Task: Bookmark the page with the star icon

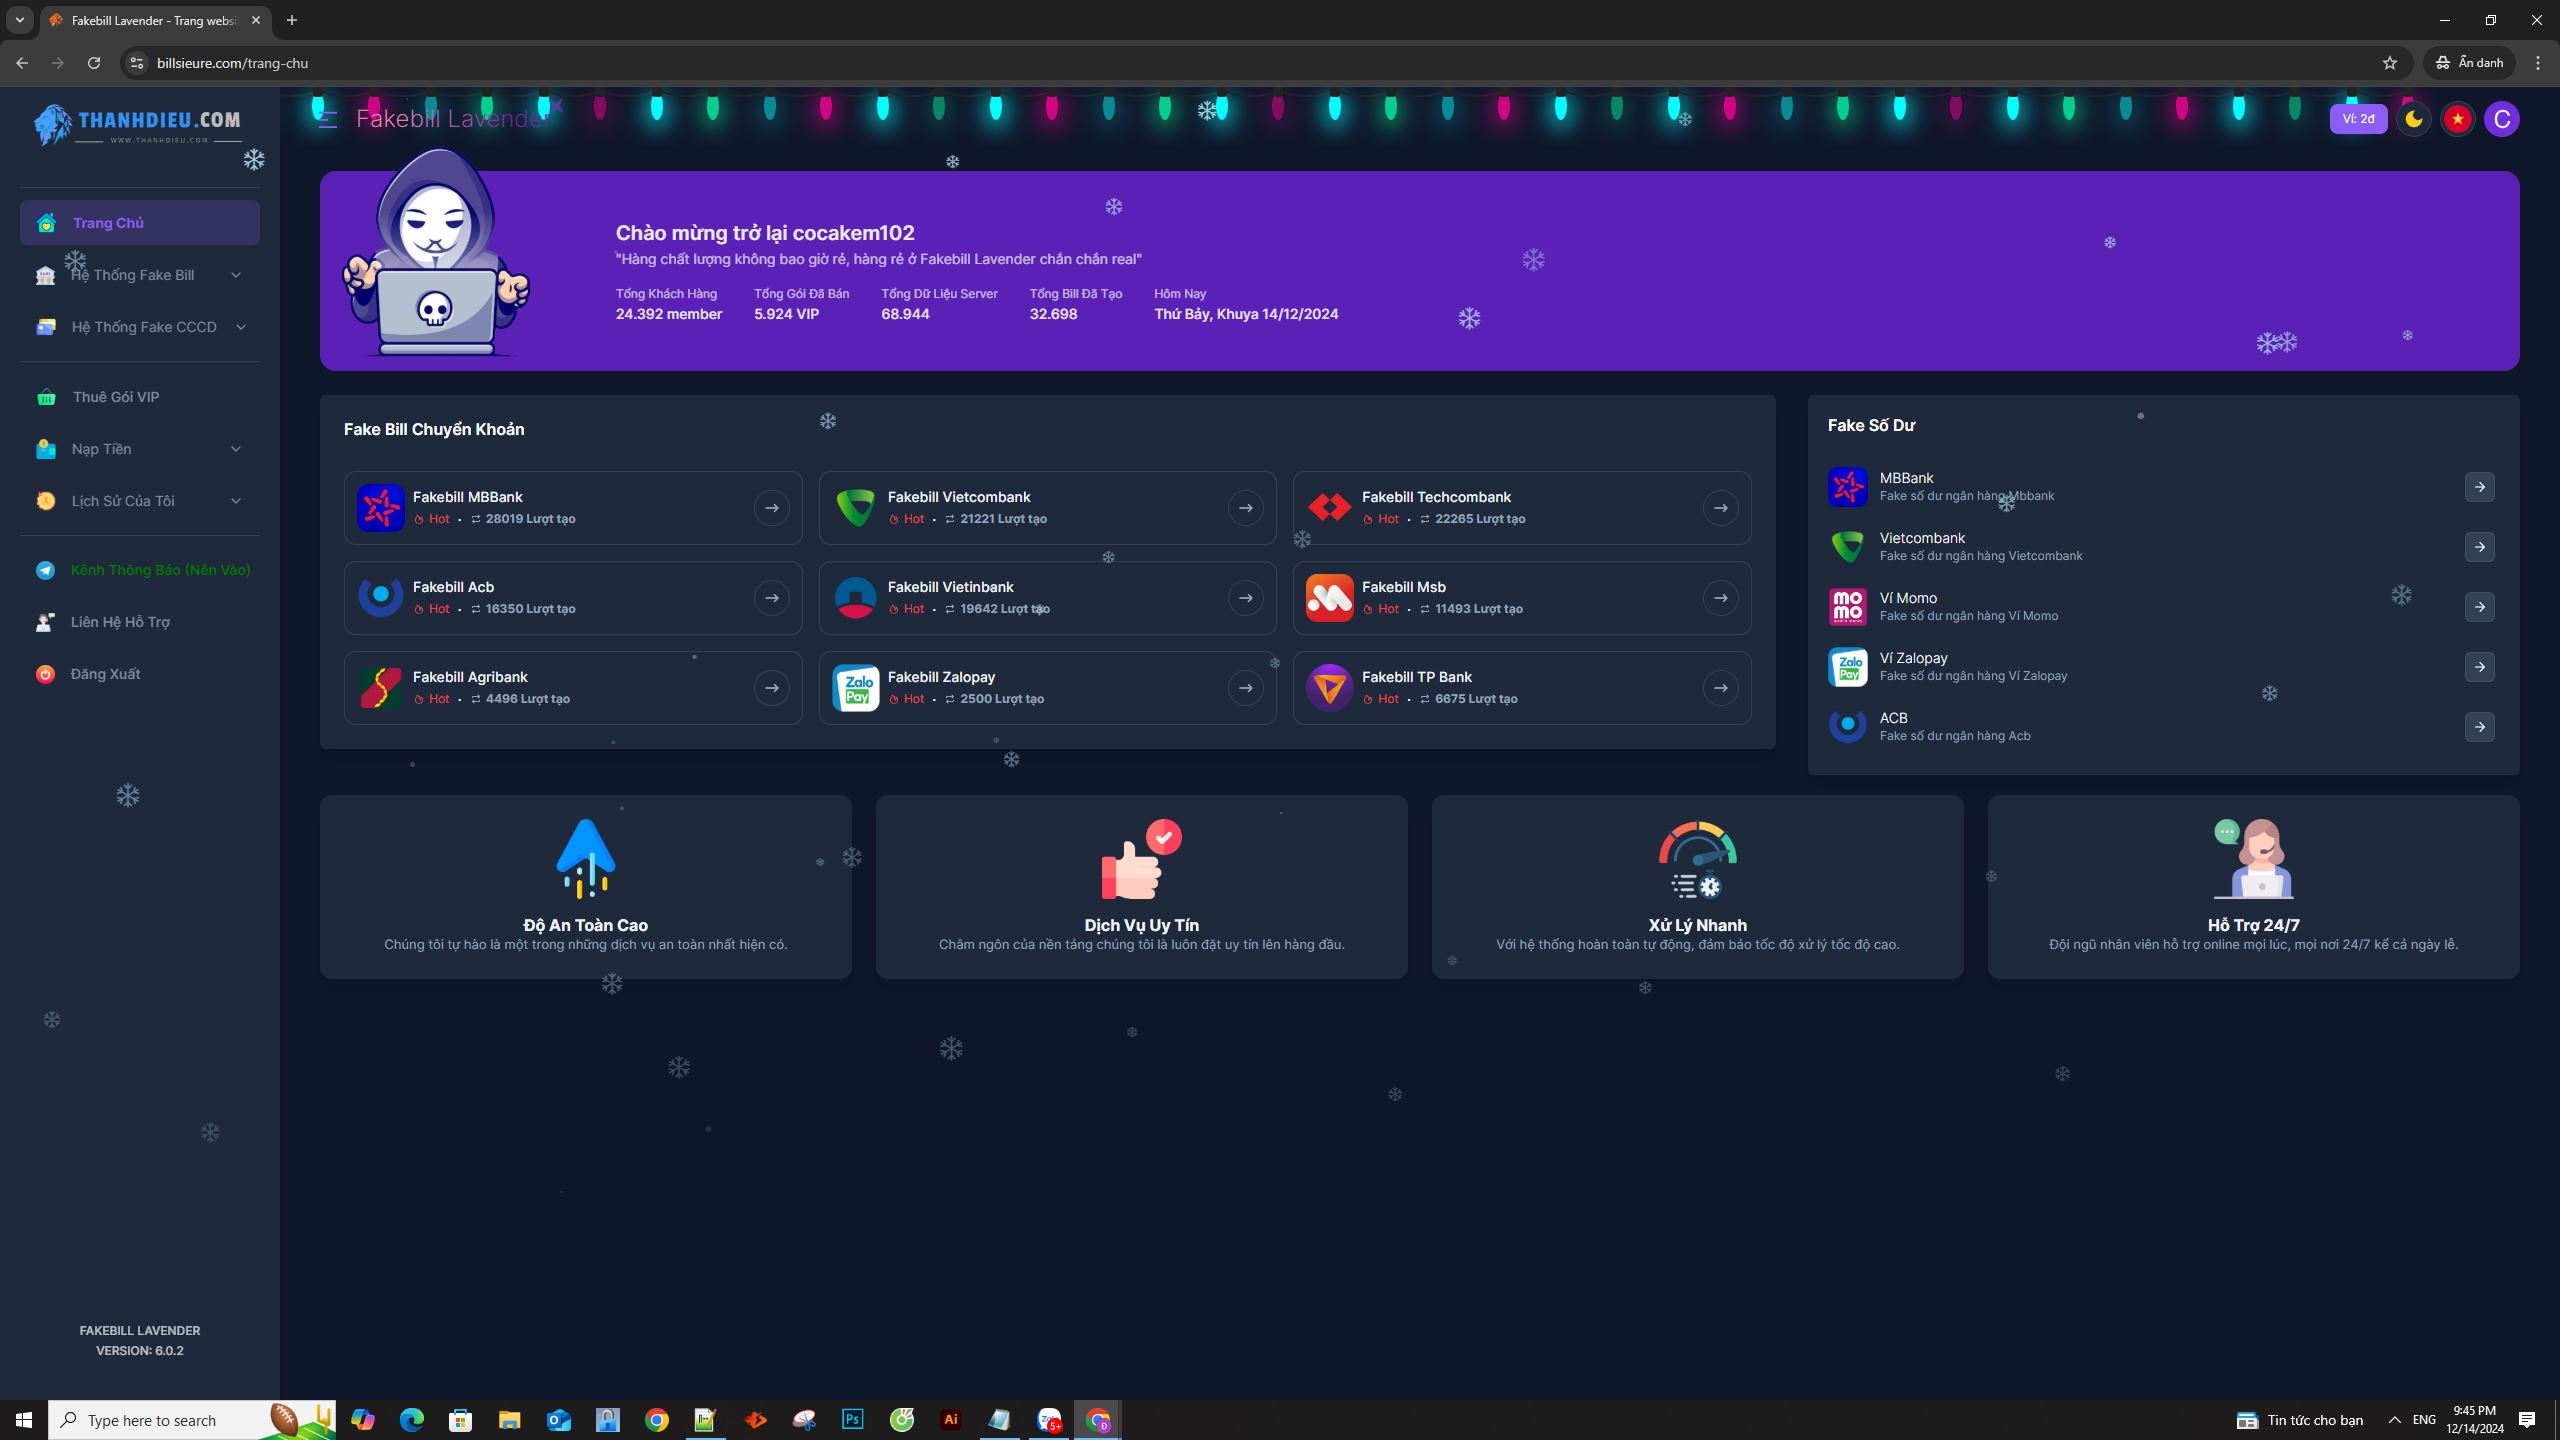Action: pos(2389,63)
